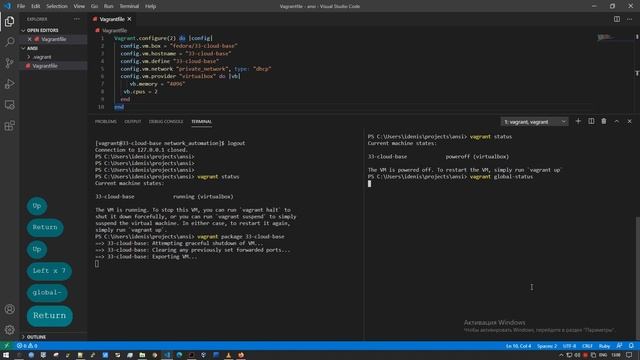This screenshot has width=640, height=360.
Task: Change indentation via Spaces: 2
Action: click(547, 346)
